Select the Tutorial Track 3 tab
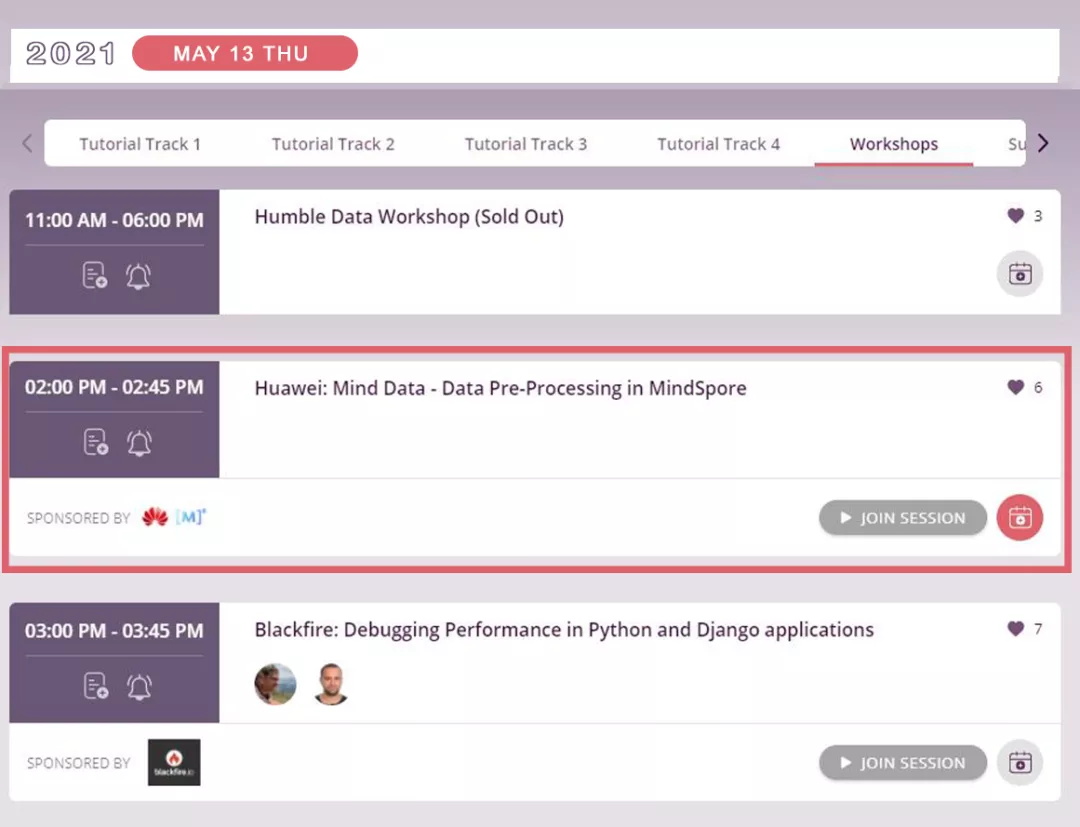 [x=525, y=144]
